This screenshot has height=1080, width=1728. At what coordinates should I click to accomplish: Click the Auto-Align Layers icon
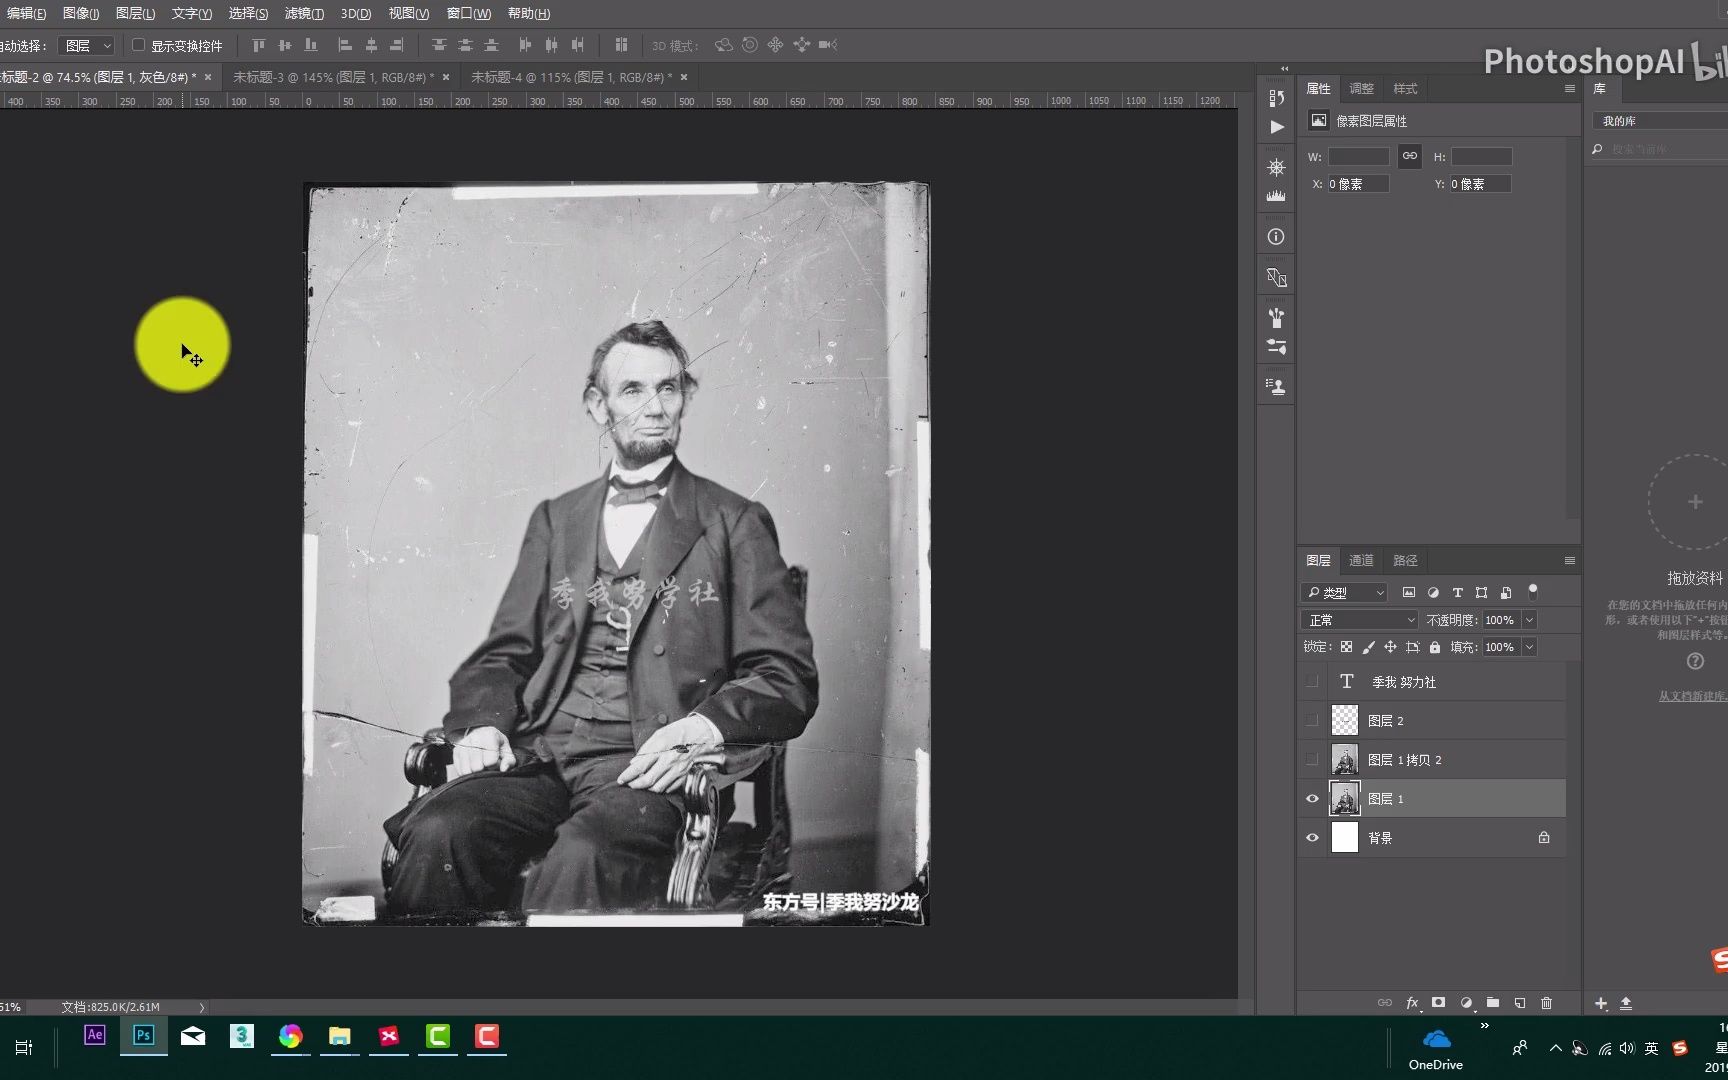tap(621, 45)
